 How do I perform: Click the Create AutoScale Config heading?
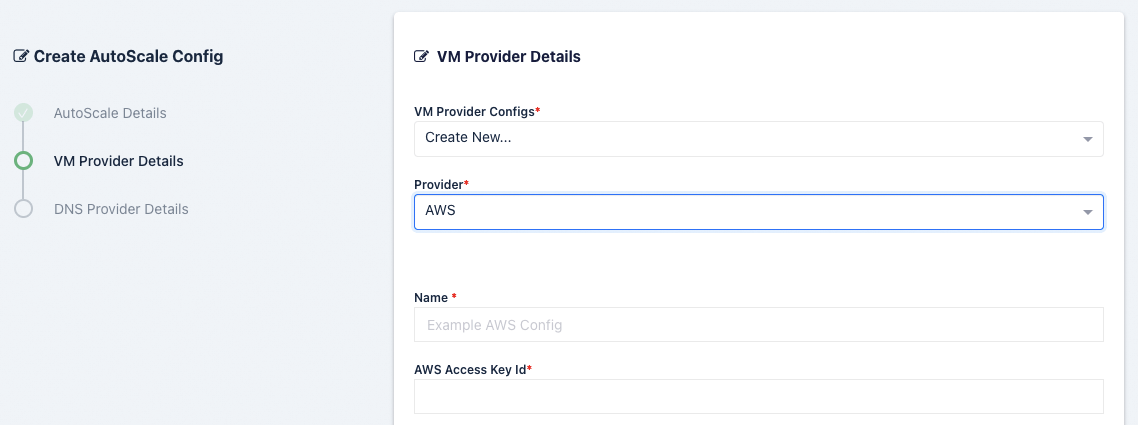coord(128,57)
